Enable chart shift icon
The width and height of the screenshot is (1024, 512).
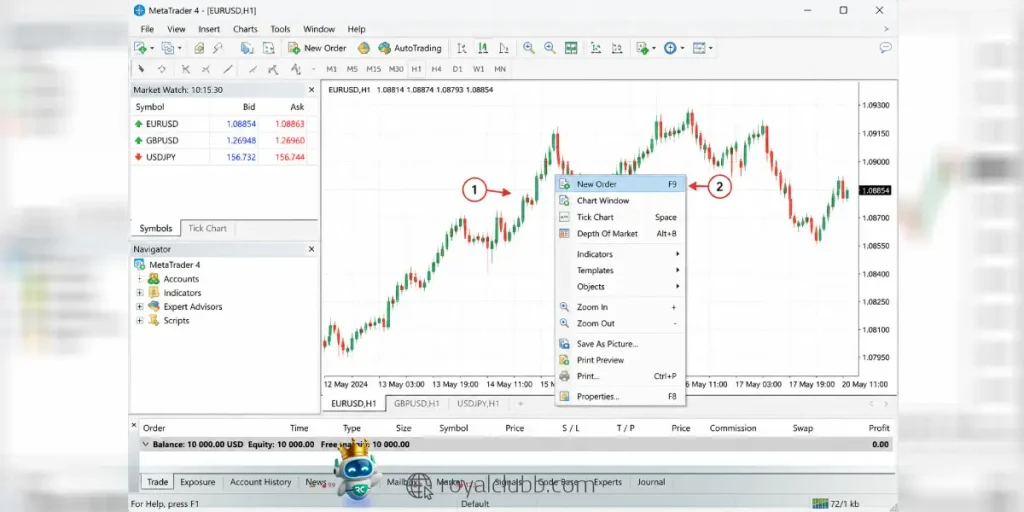pyautogui.click(x=616, y=48)
